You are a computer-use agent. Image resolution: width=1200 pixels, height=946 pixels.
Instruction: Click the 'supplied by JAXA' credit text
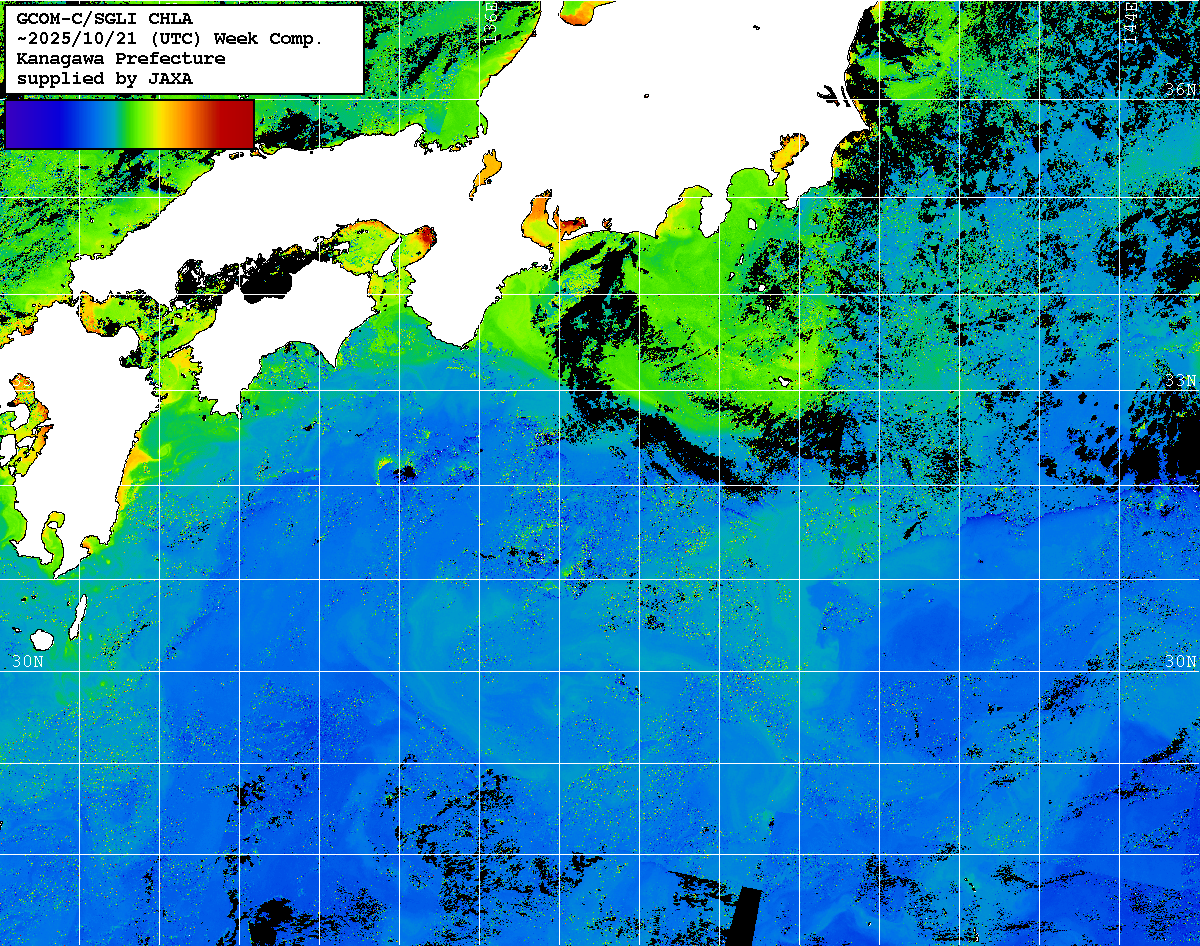[104, 78]
